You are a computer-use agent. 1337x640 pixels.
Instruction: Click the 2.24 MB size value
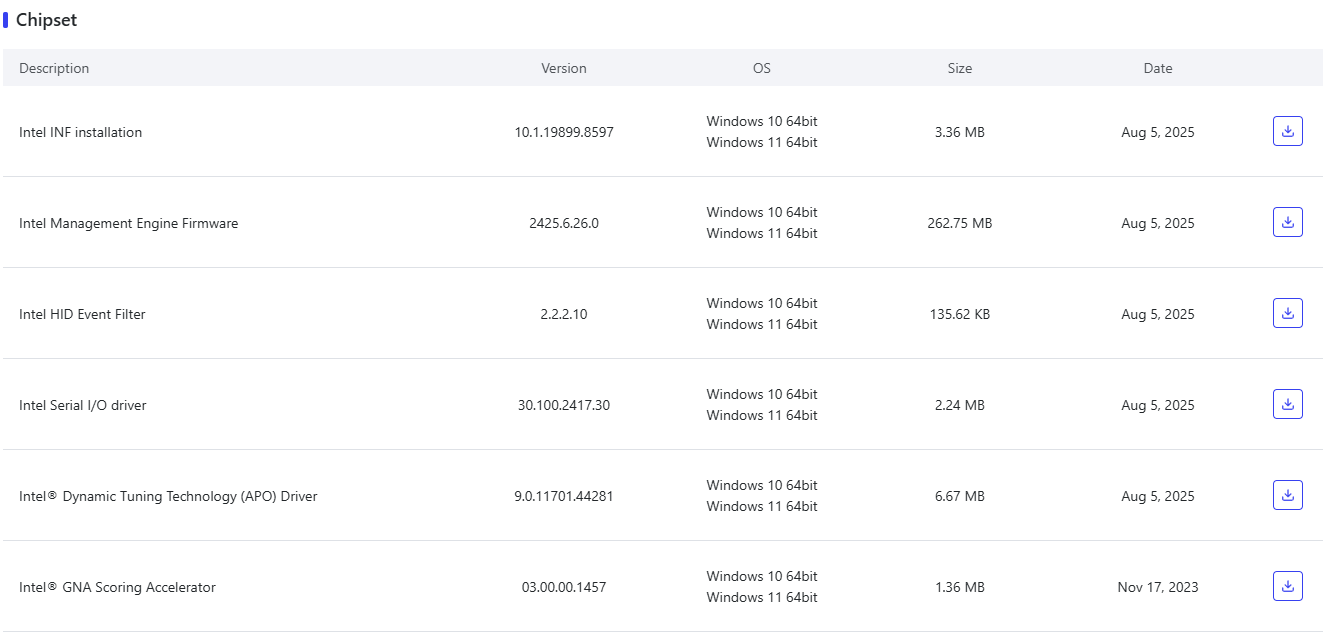(960, 405)
